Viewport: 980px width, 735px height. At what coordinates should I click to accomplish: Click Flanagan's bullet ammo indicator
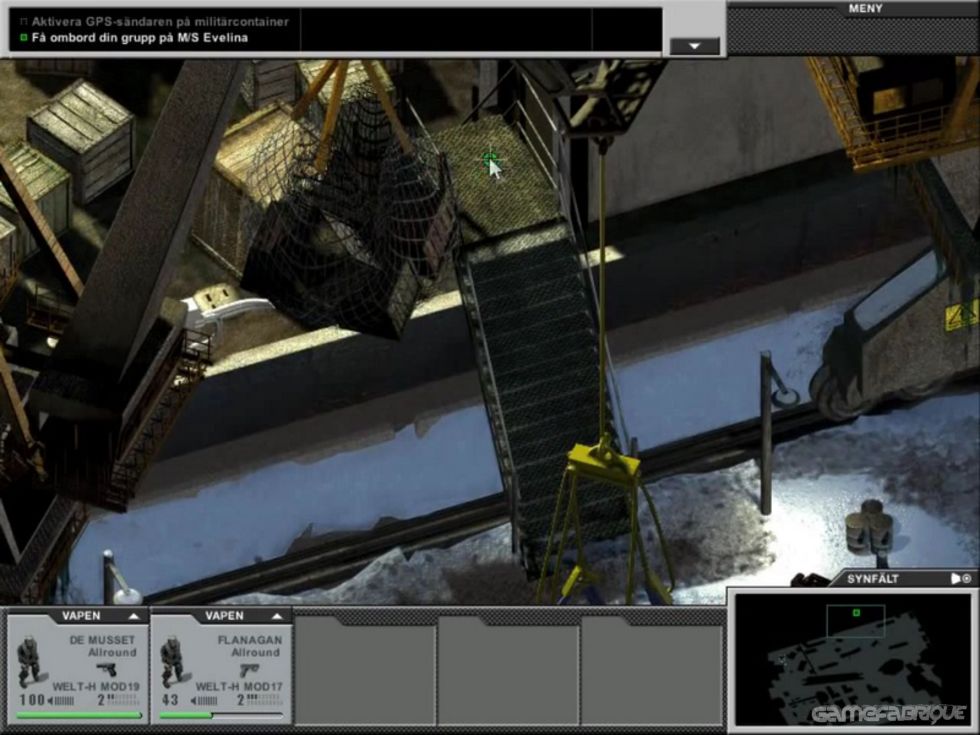click(204, 701)
